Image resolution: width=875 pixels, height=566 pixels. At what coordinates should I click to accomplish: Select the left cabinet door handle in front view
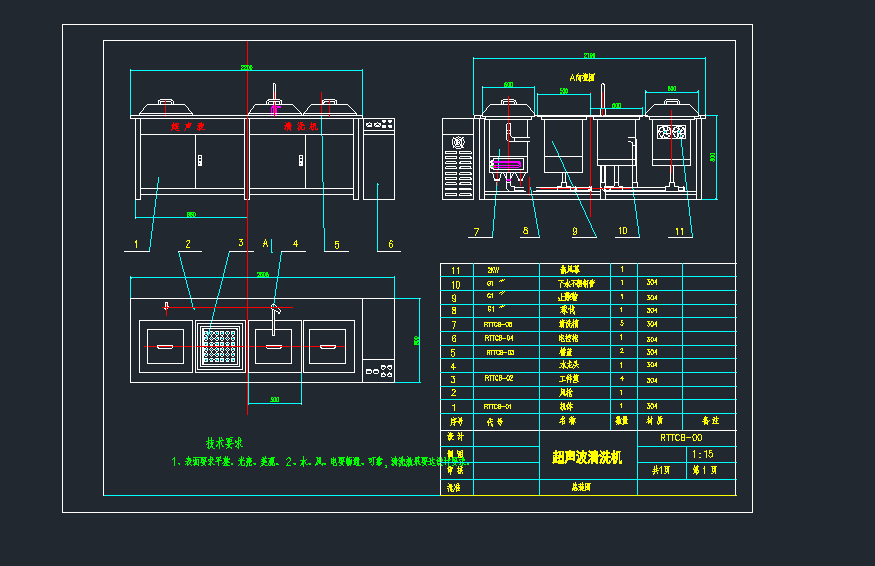(199, 159)
